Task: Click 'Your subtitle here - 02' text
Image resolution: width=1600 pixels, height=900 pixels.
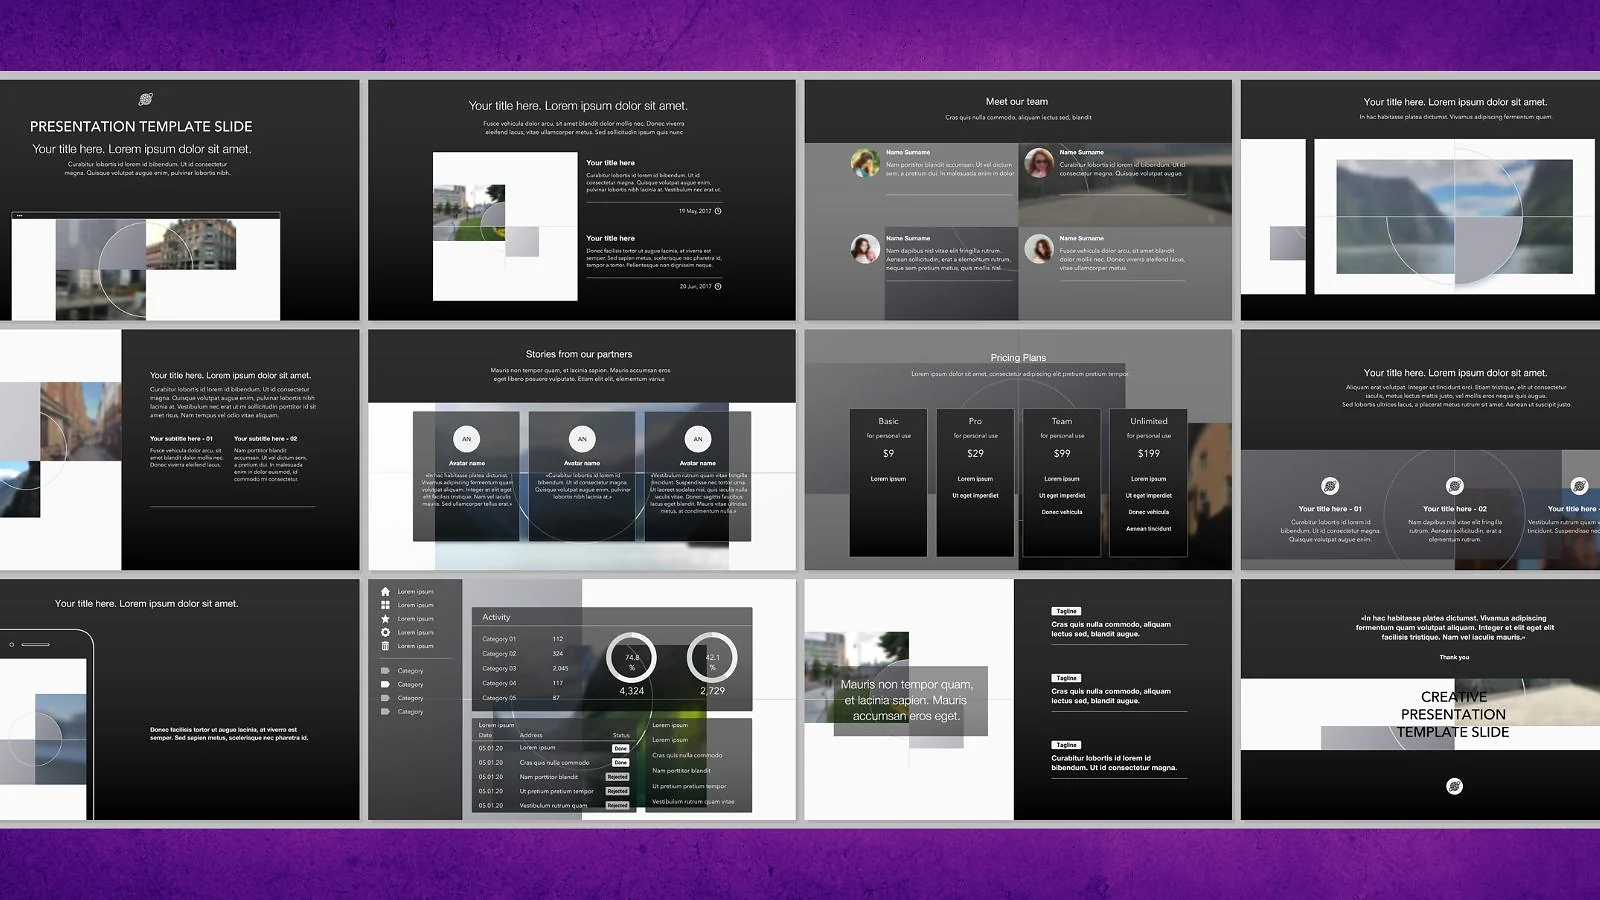Action: (x=265, y=438)
